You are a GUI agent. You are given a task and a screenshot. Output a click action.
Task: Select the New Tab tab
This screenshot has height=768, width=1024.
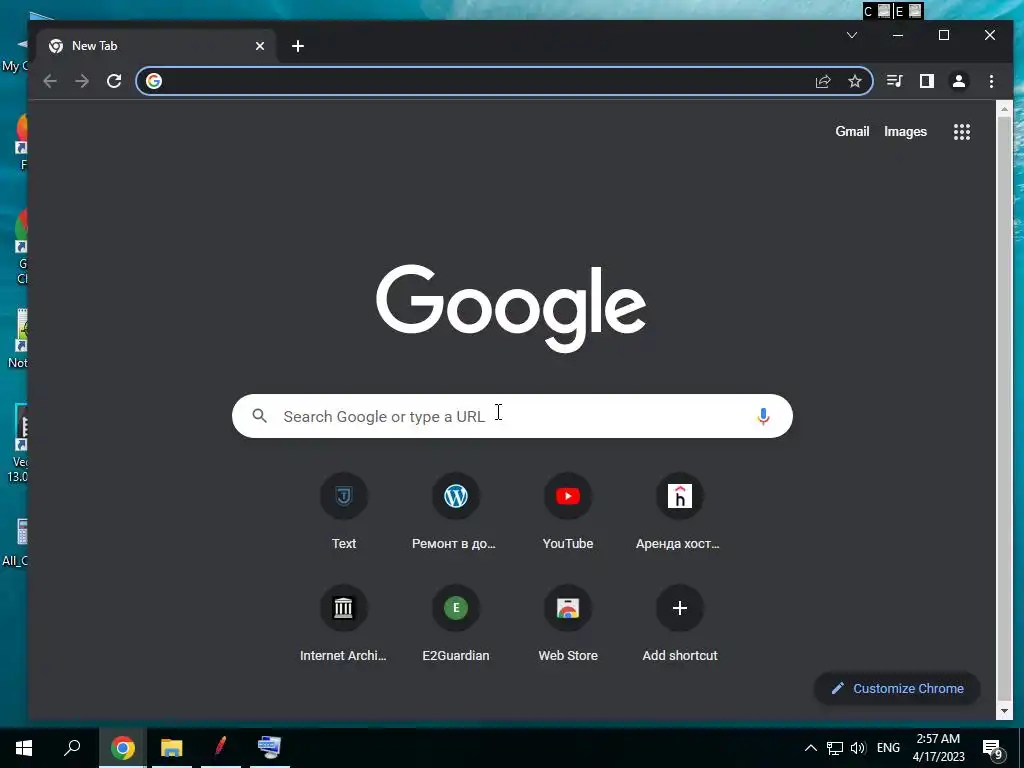[x=155, y=46]
